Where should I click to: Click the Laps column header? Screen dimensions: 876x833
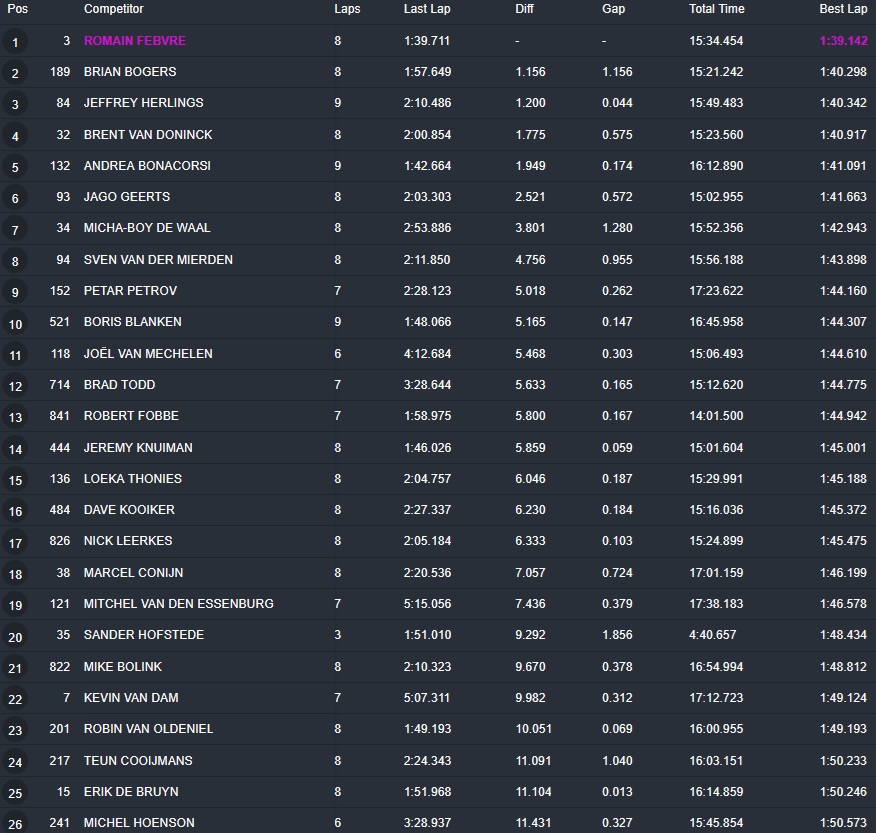(x=347, y=9)
